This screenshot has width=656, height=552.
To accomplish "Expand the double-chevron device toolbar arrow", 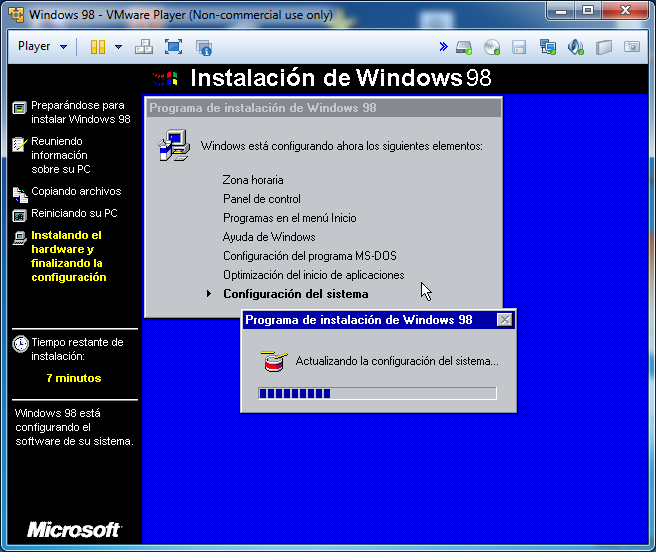I will click(x=443, y=47).
